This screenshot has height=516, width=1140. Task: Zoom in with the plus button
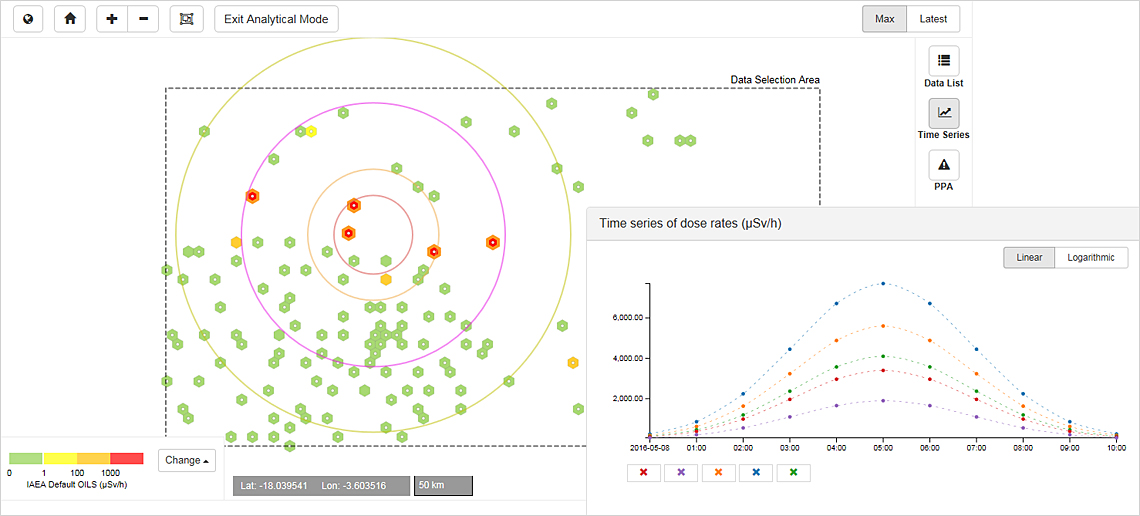pos(111,19)
